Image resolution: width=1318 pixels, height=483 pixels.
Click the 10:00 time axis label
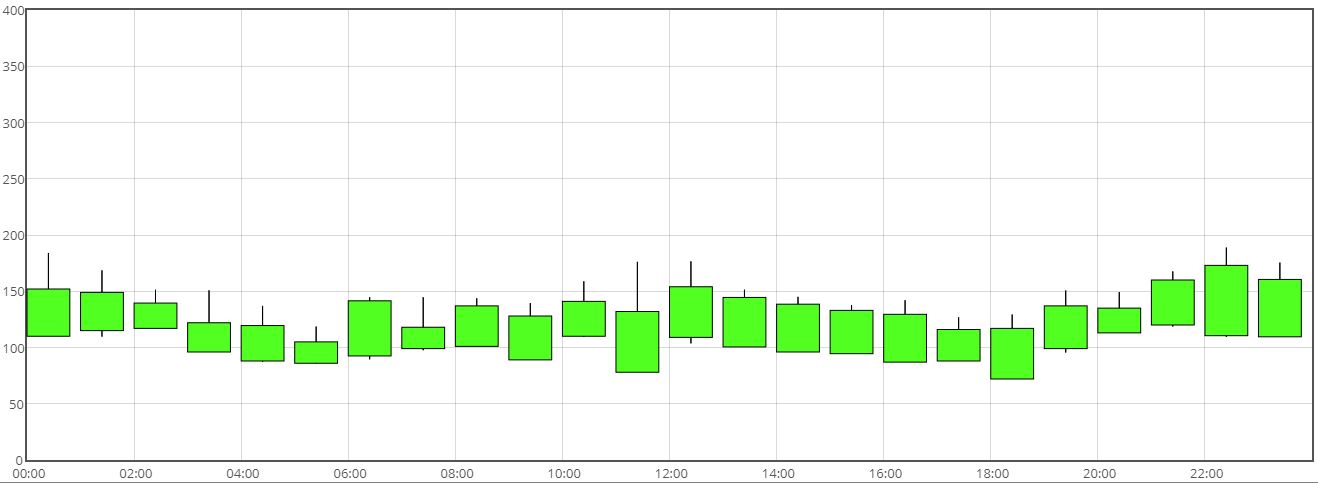pyautogui.click(x=563, y=473)
